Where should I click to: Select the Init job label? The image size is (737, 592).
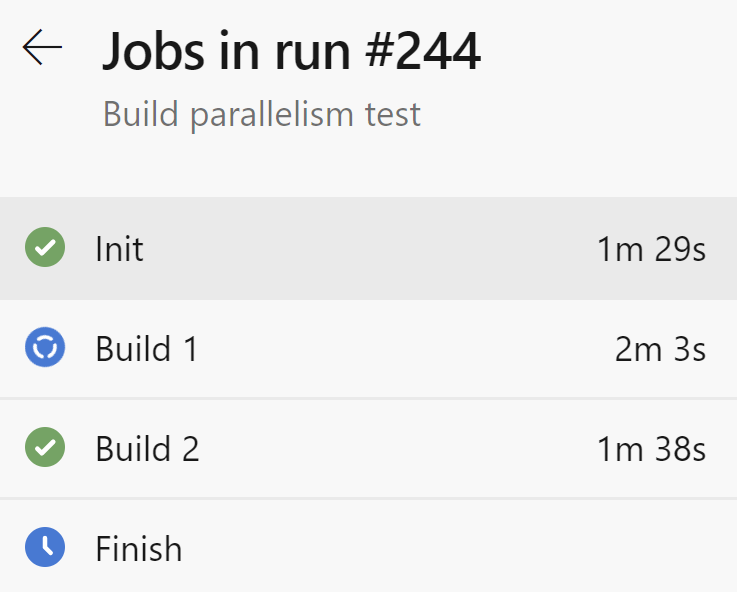coord(119,248)
